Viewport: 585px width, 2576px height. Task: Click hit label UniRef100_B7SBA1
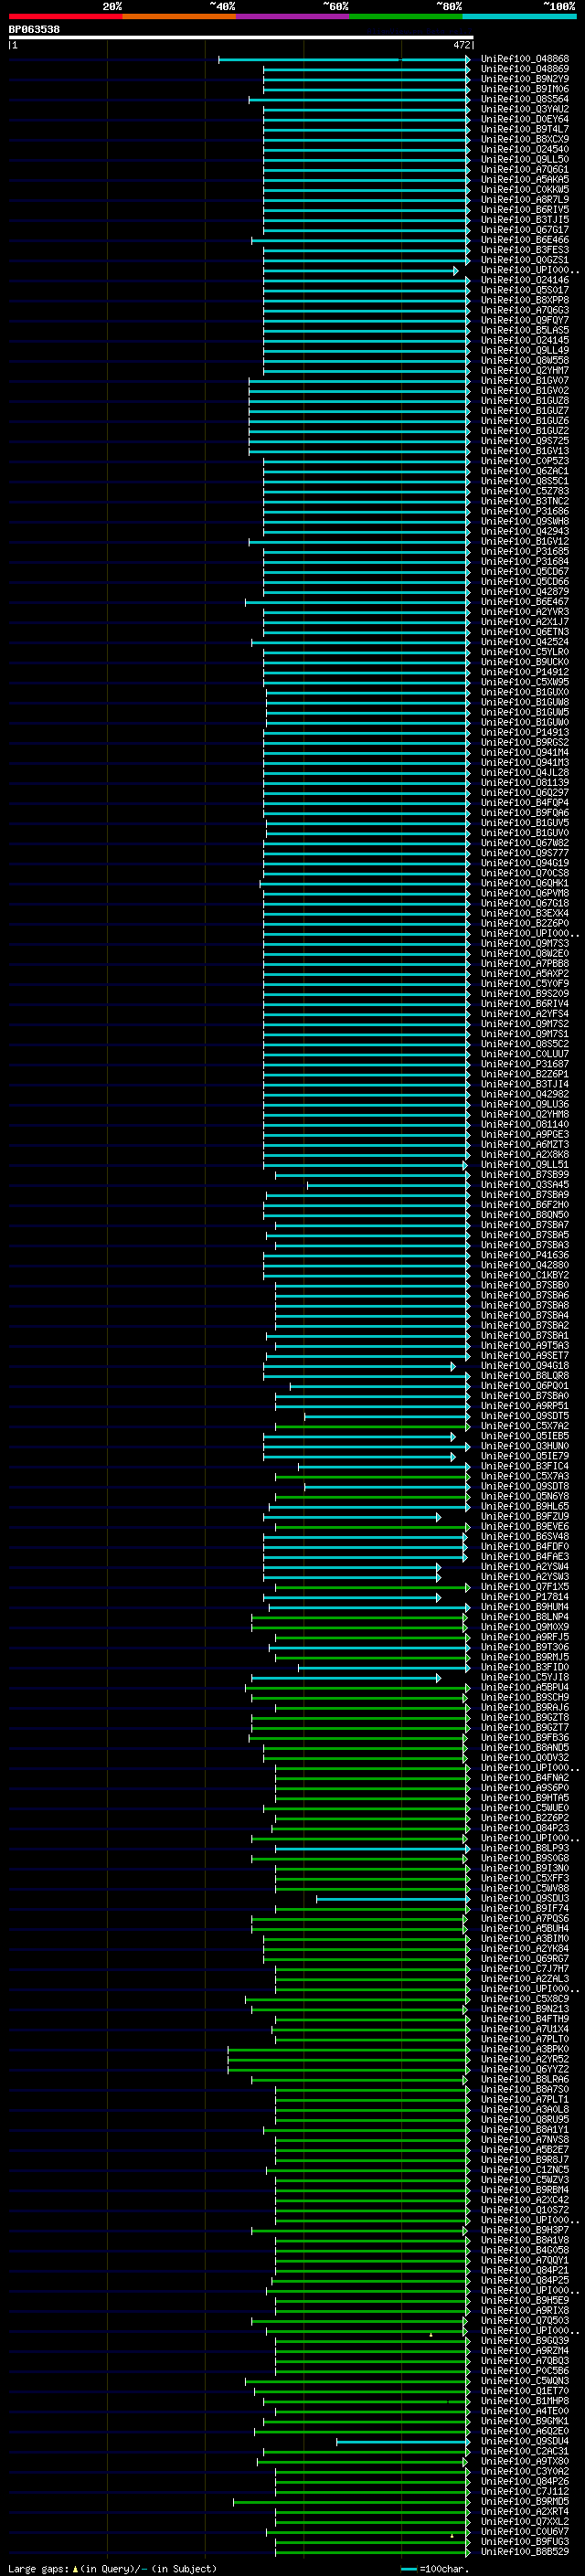point(524,1335)
